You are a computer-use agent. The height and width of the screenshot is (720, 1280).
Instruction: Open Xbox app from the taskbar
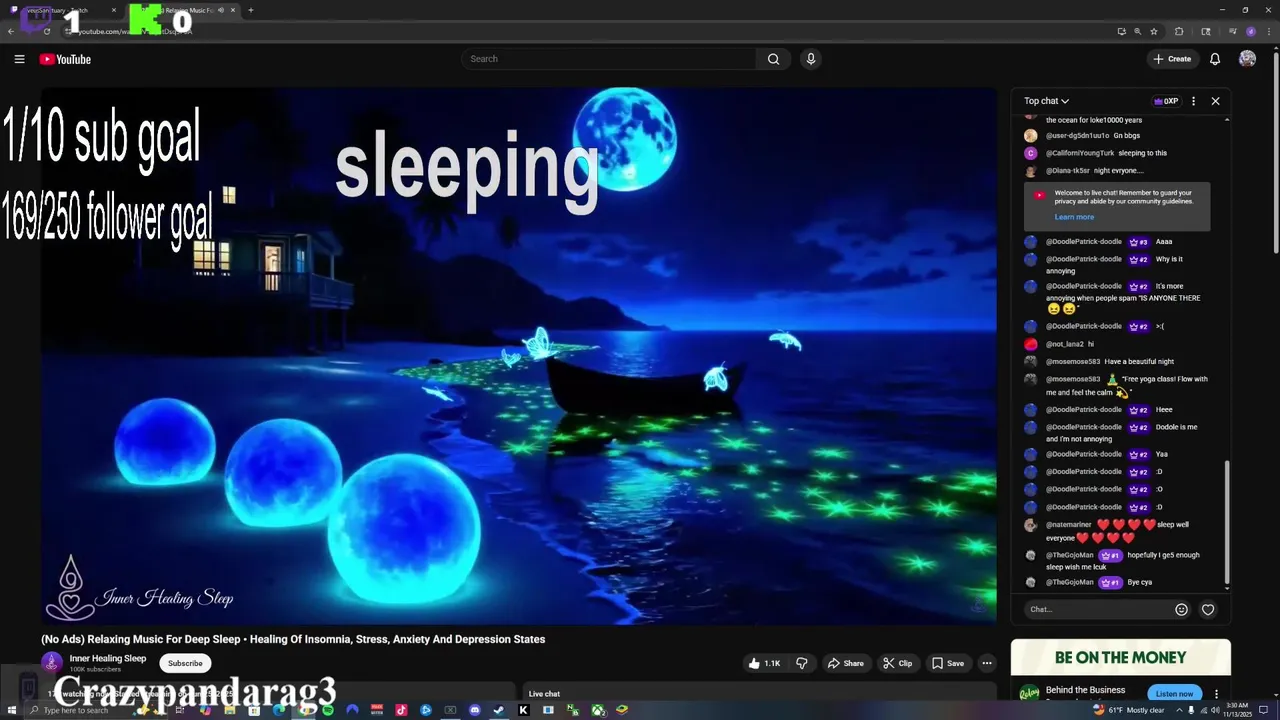[x=597, y=710]
